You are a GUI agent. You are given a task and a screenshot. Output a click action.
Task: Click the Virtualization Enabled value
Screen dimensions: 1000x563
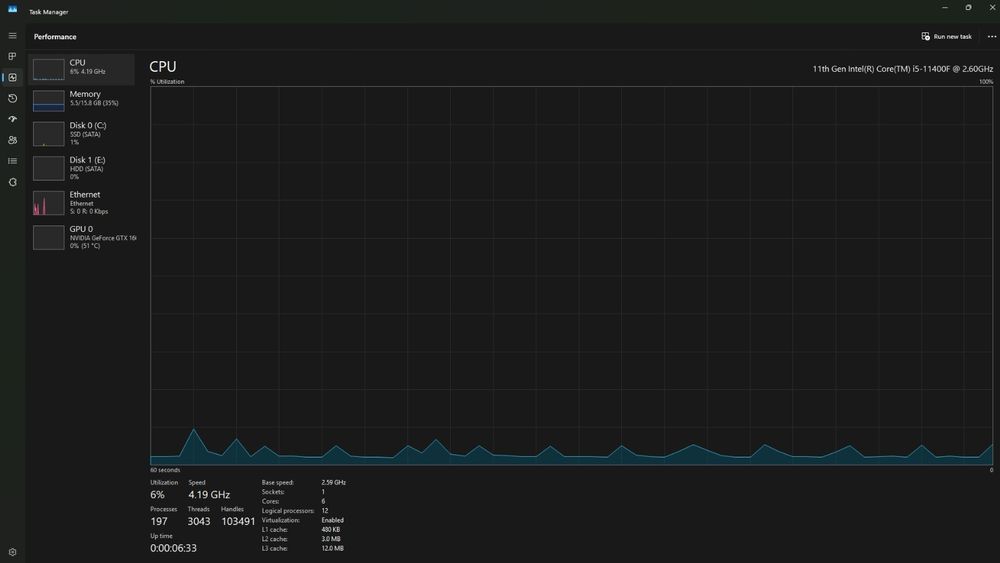332,520
